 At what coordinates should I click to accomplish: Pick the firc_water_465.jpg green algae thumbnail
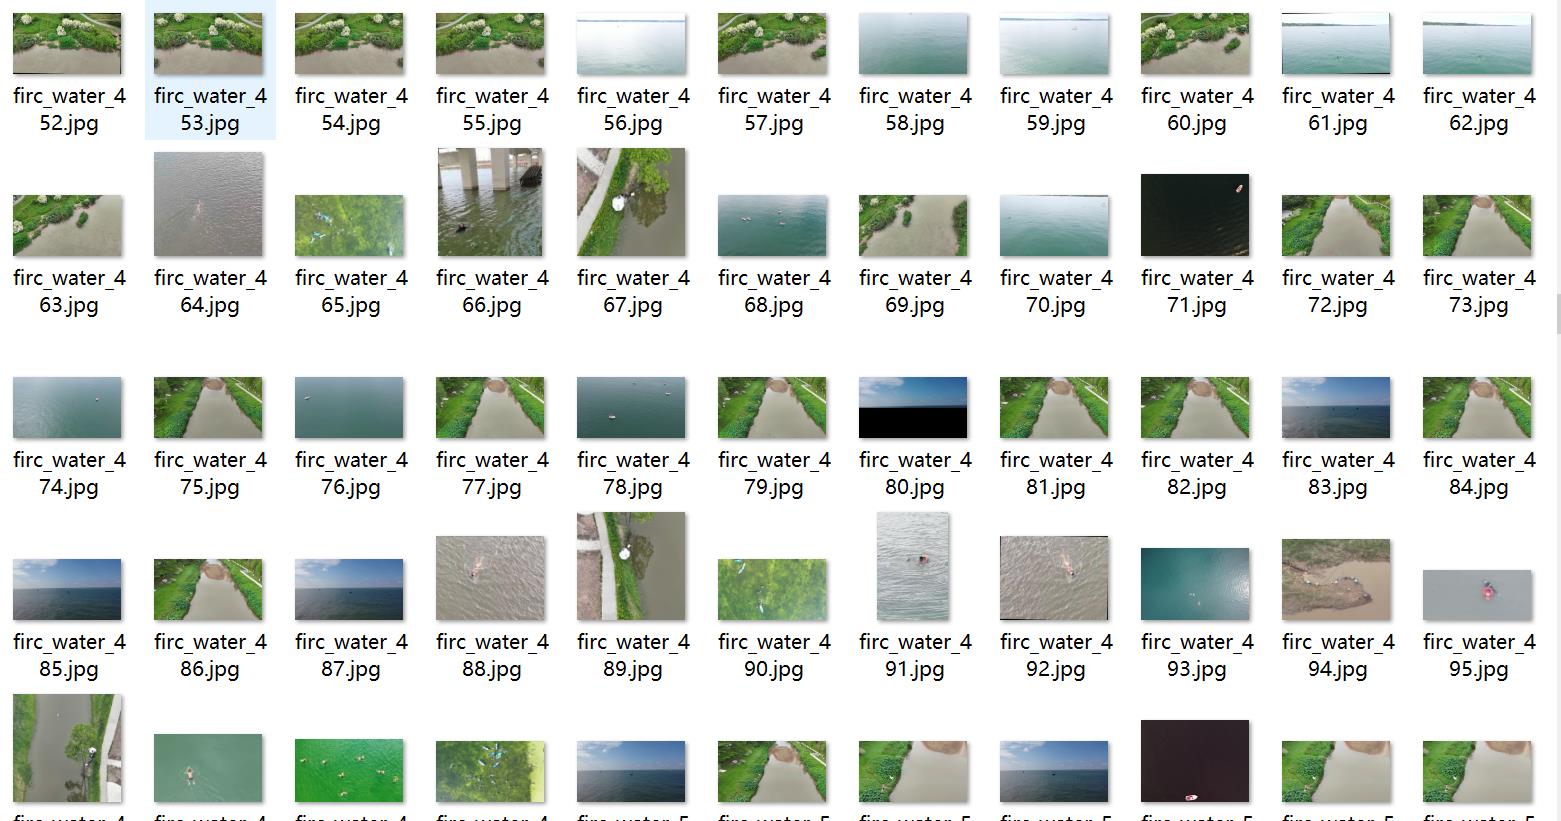point(349,225)
